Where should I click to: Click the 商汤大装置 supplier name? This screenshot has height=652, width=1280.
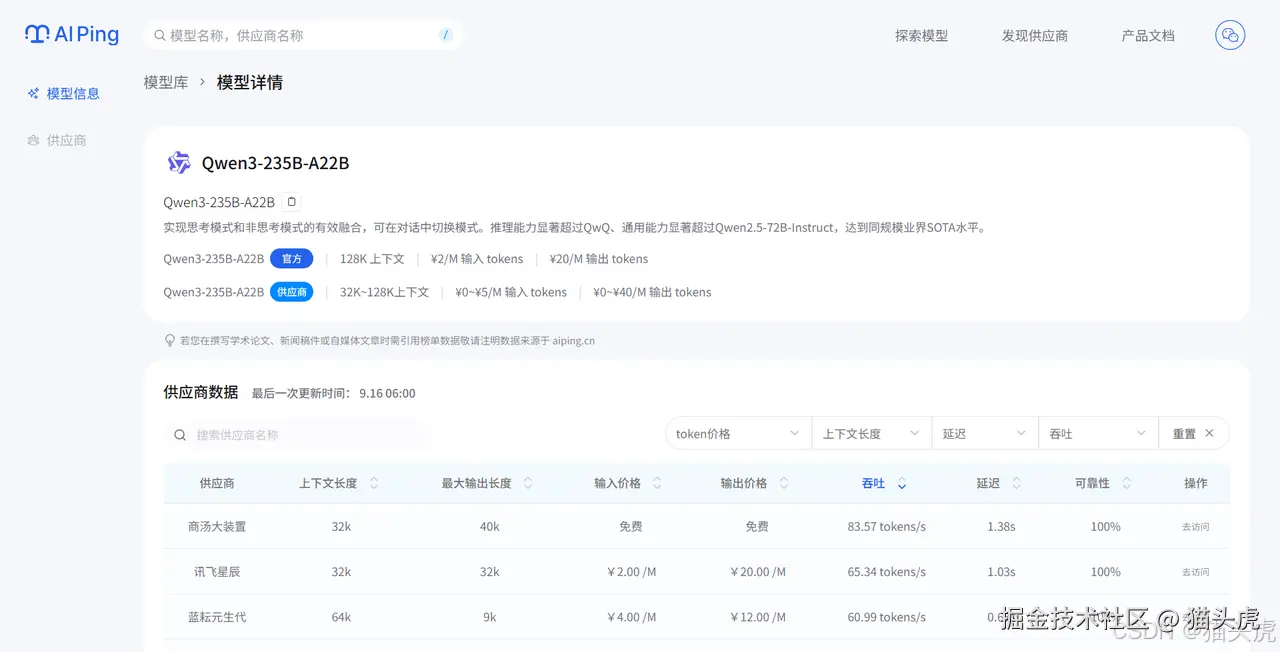(x=217, y=526)
